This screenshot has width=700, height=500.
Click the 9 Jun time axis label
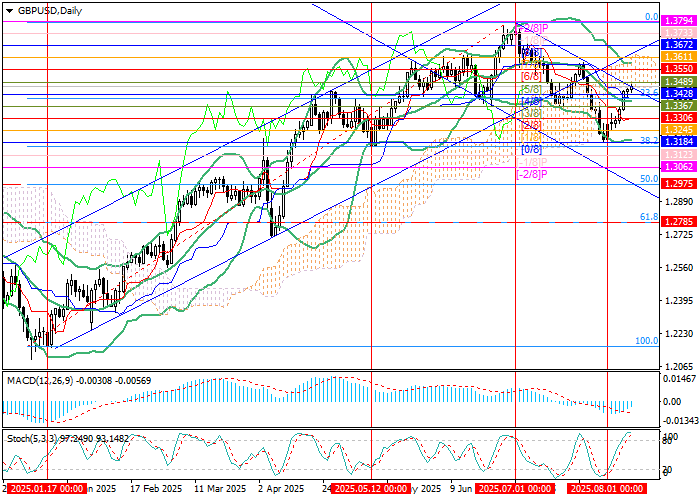pyautogui.click(x=461, y=488)
